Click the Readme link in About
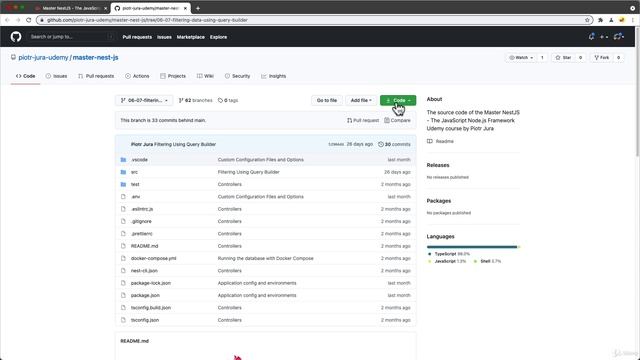Screen dimensions: 640x360 click(440, 141)
